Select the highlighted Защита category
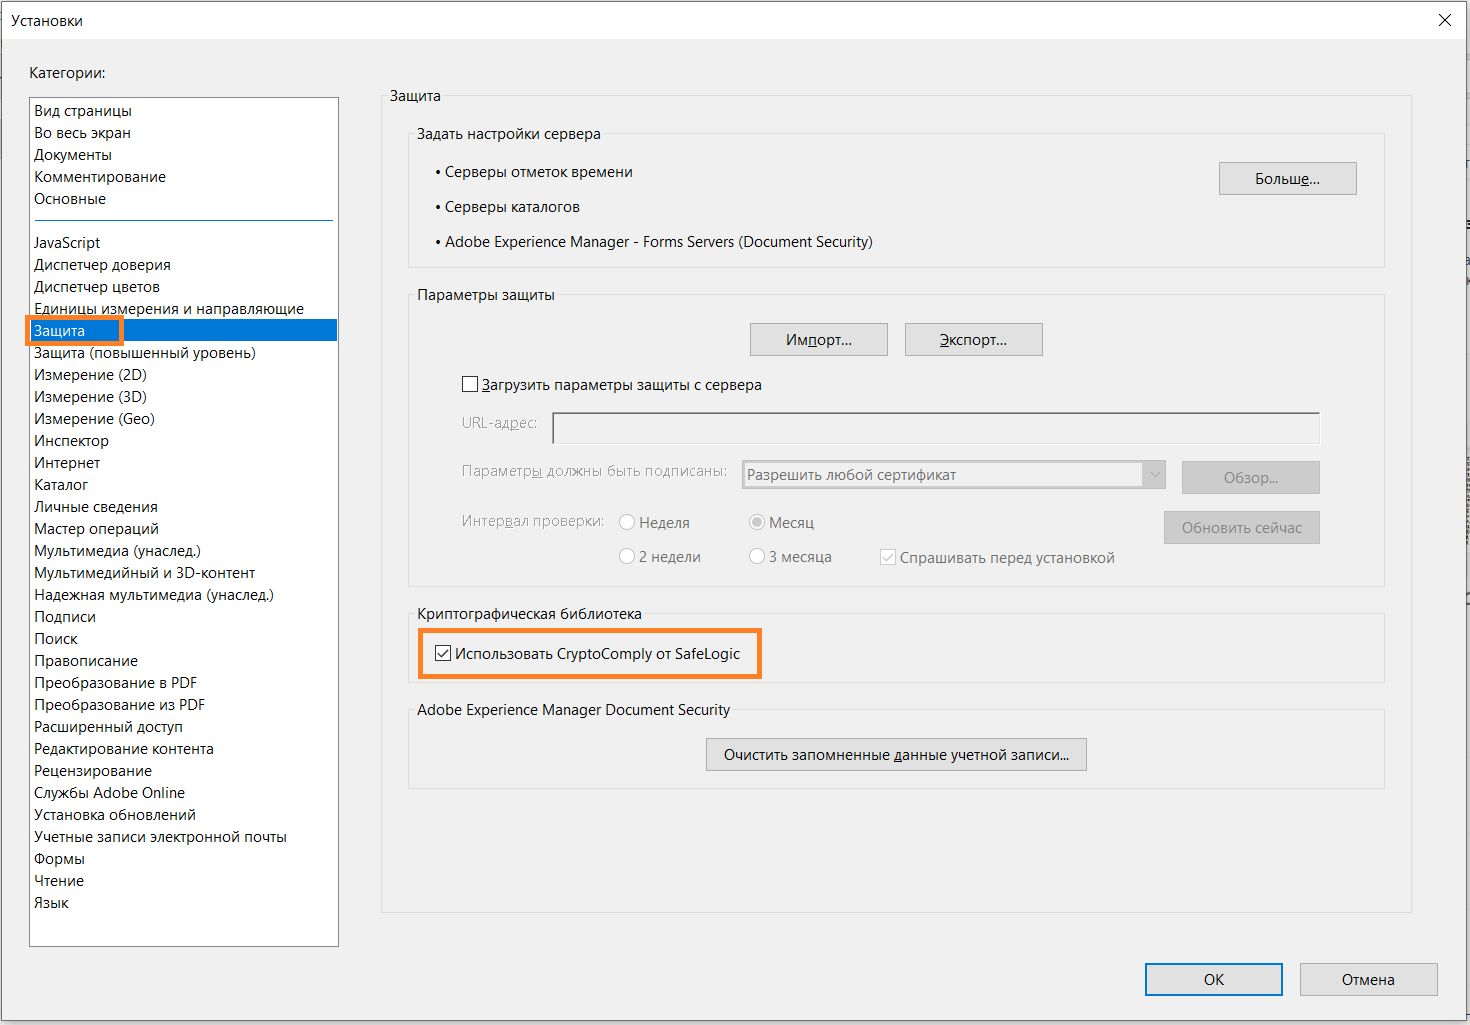Screen dimensions: 1470x1025 pyautogui.click(x=184, y=331)
